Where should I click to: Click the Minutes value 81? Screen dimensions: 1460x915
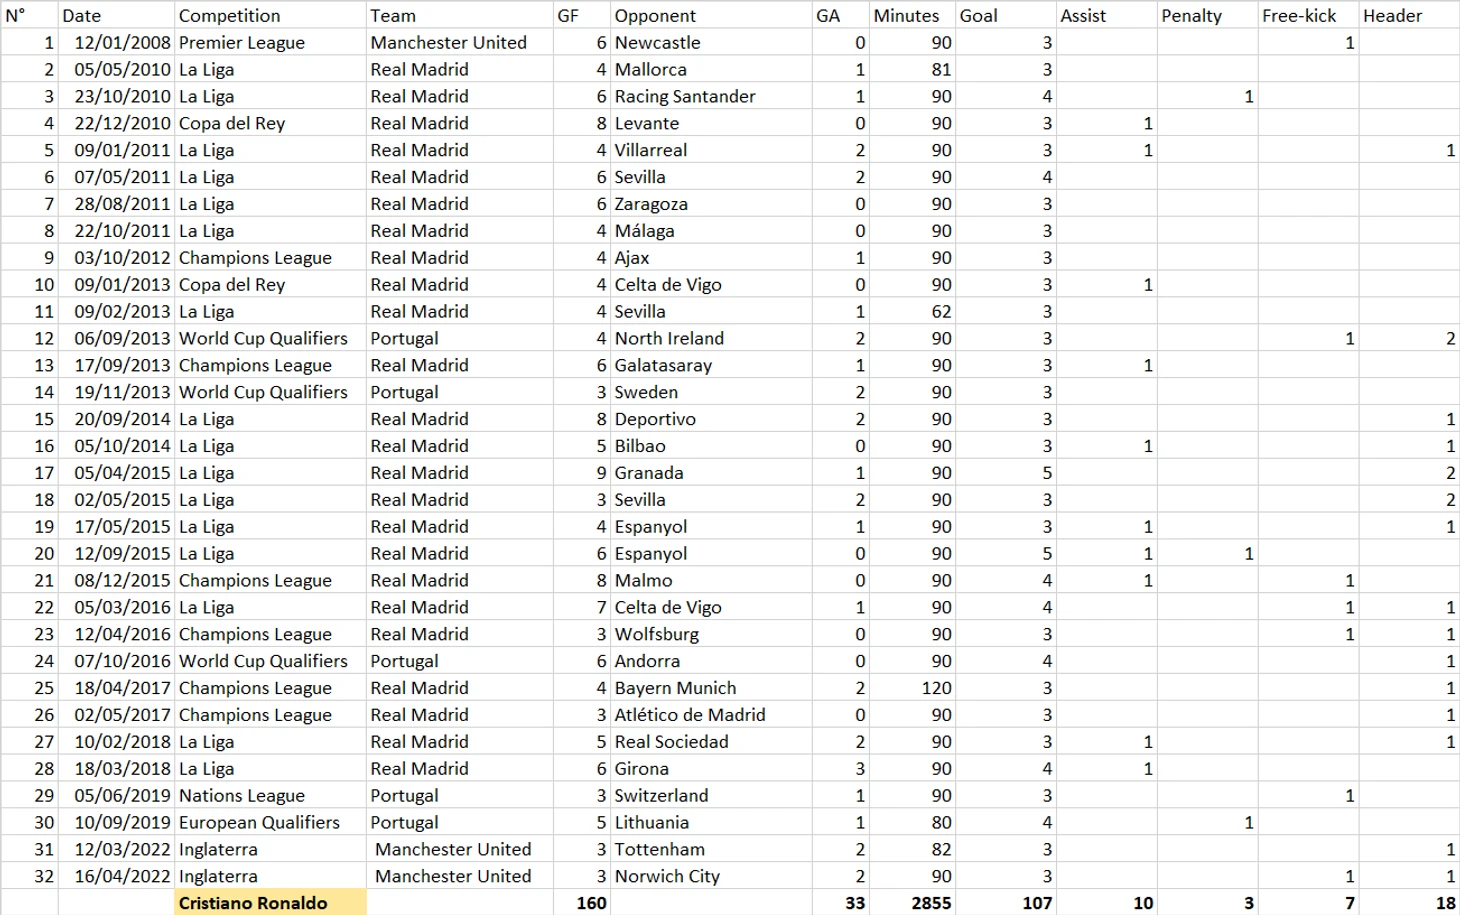pos(912,69)
